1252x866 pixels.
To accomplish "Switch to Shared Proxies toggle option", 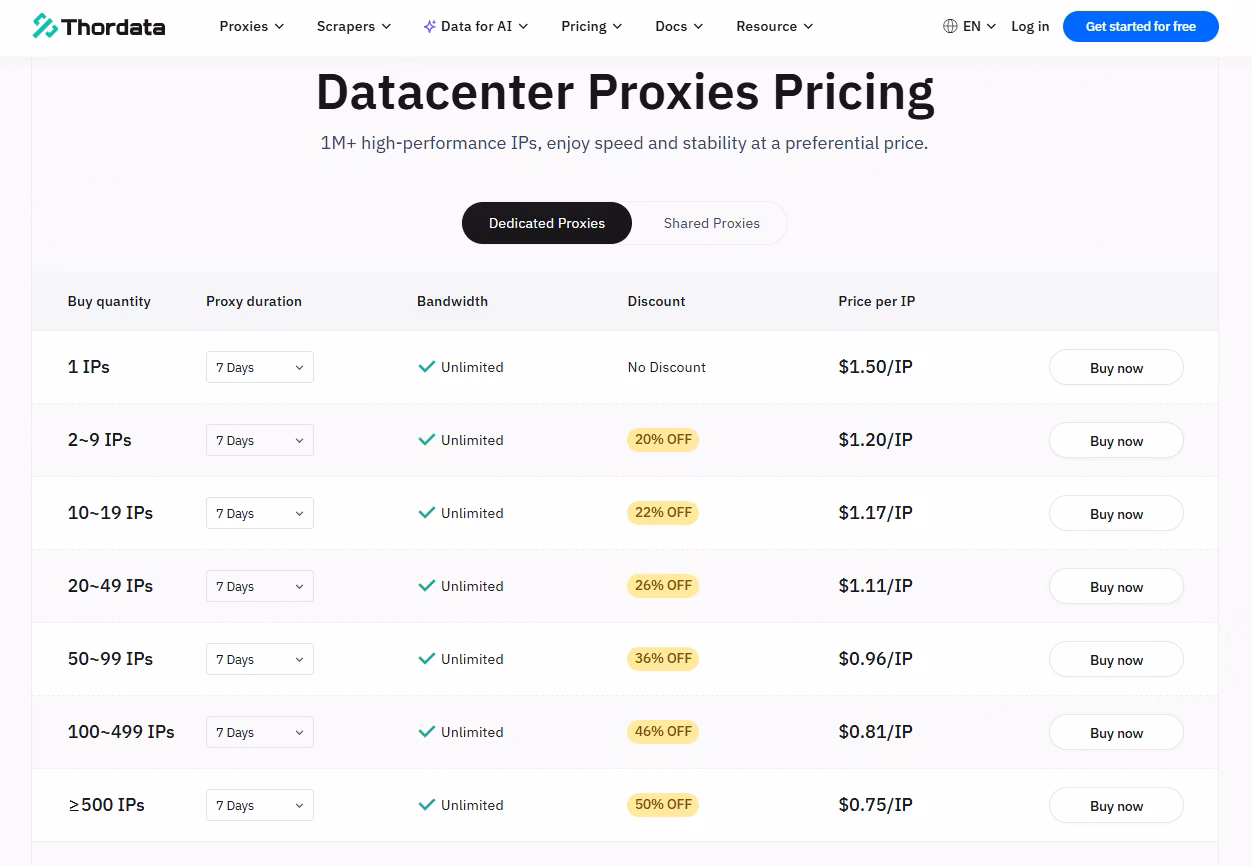I will [x=711, y=223].
